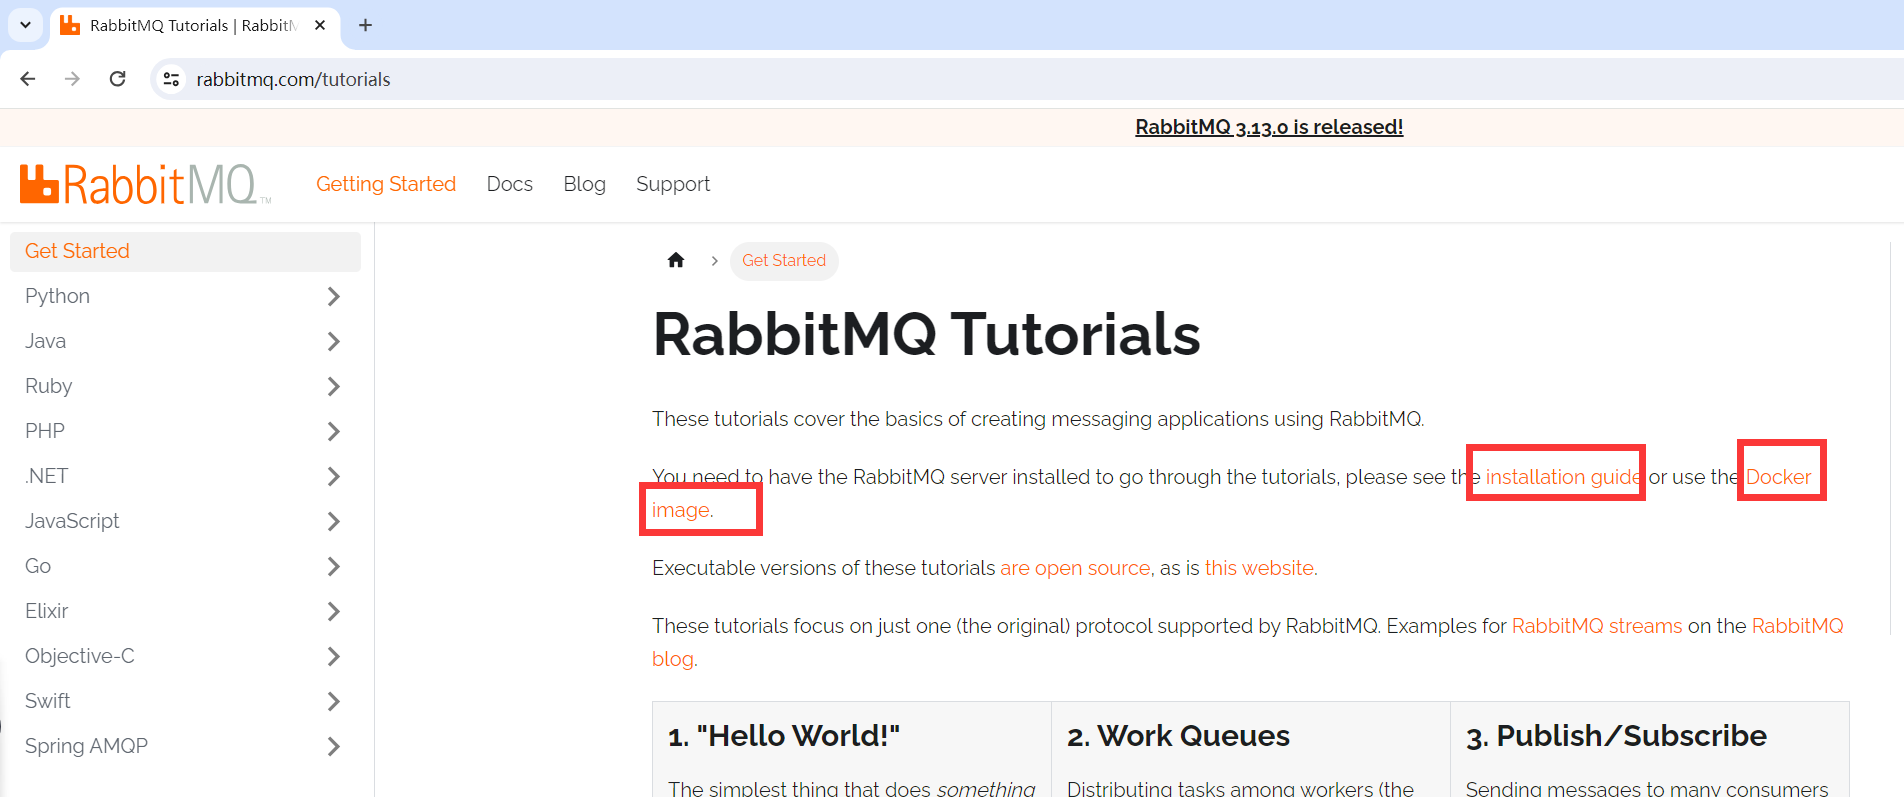The width and height of the screenshot is (1904, 797).
Task: Open tutorial 3 Publish/Subscribe heading
Action: [1616, 736]
